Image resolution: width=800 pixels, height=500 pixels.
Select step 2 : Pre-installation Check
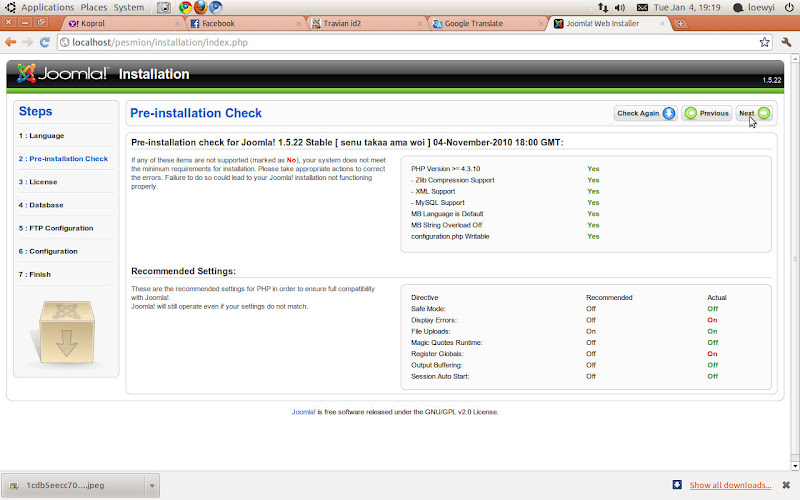63,159
